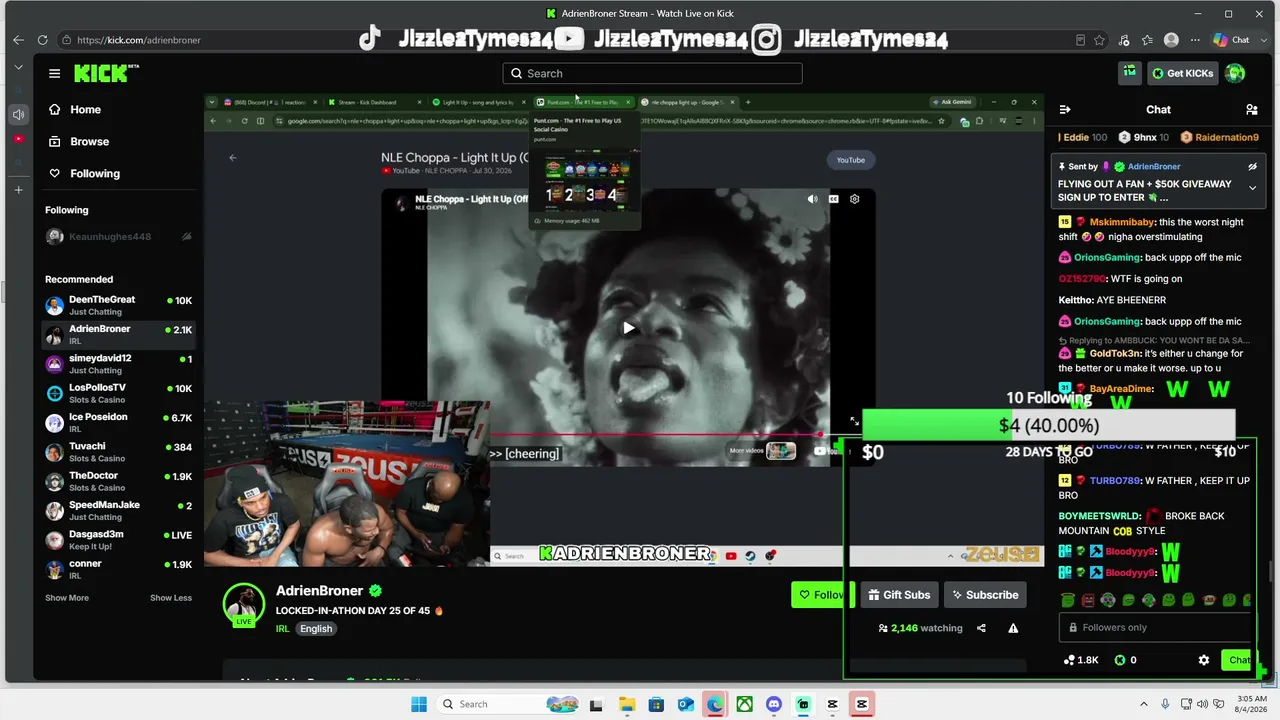
Task: Open TheDoctor channel
Action: (x=119, y=481)
